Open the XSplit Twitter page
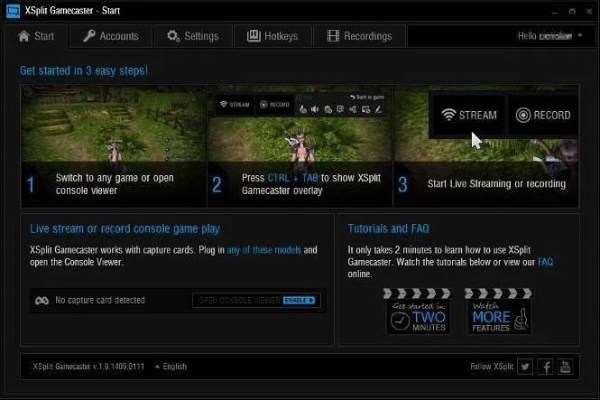Image resolution: width=600 pixels, height=400 pixels. (525, 367)
